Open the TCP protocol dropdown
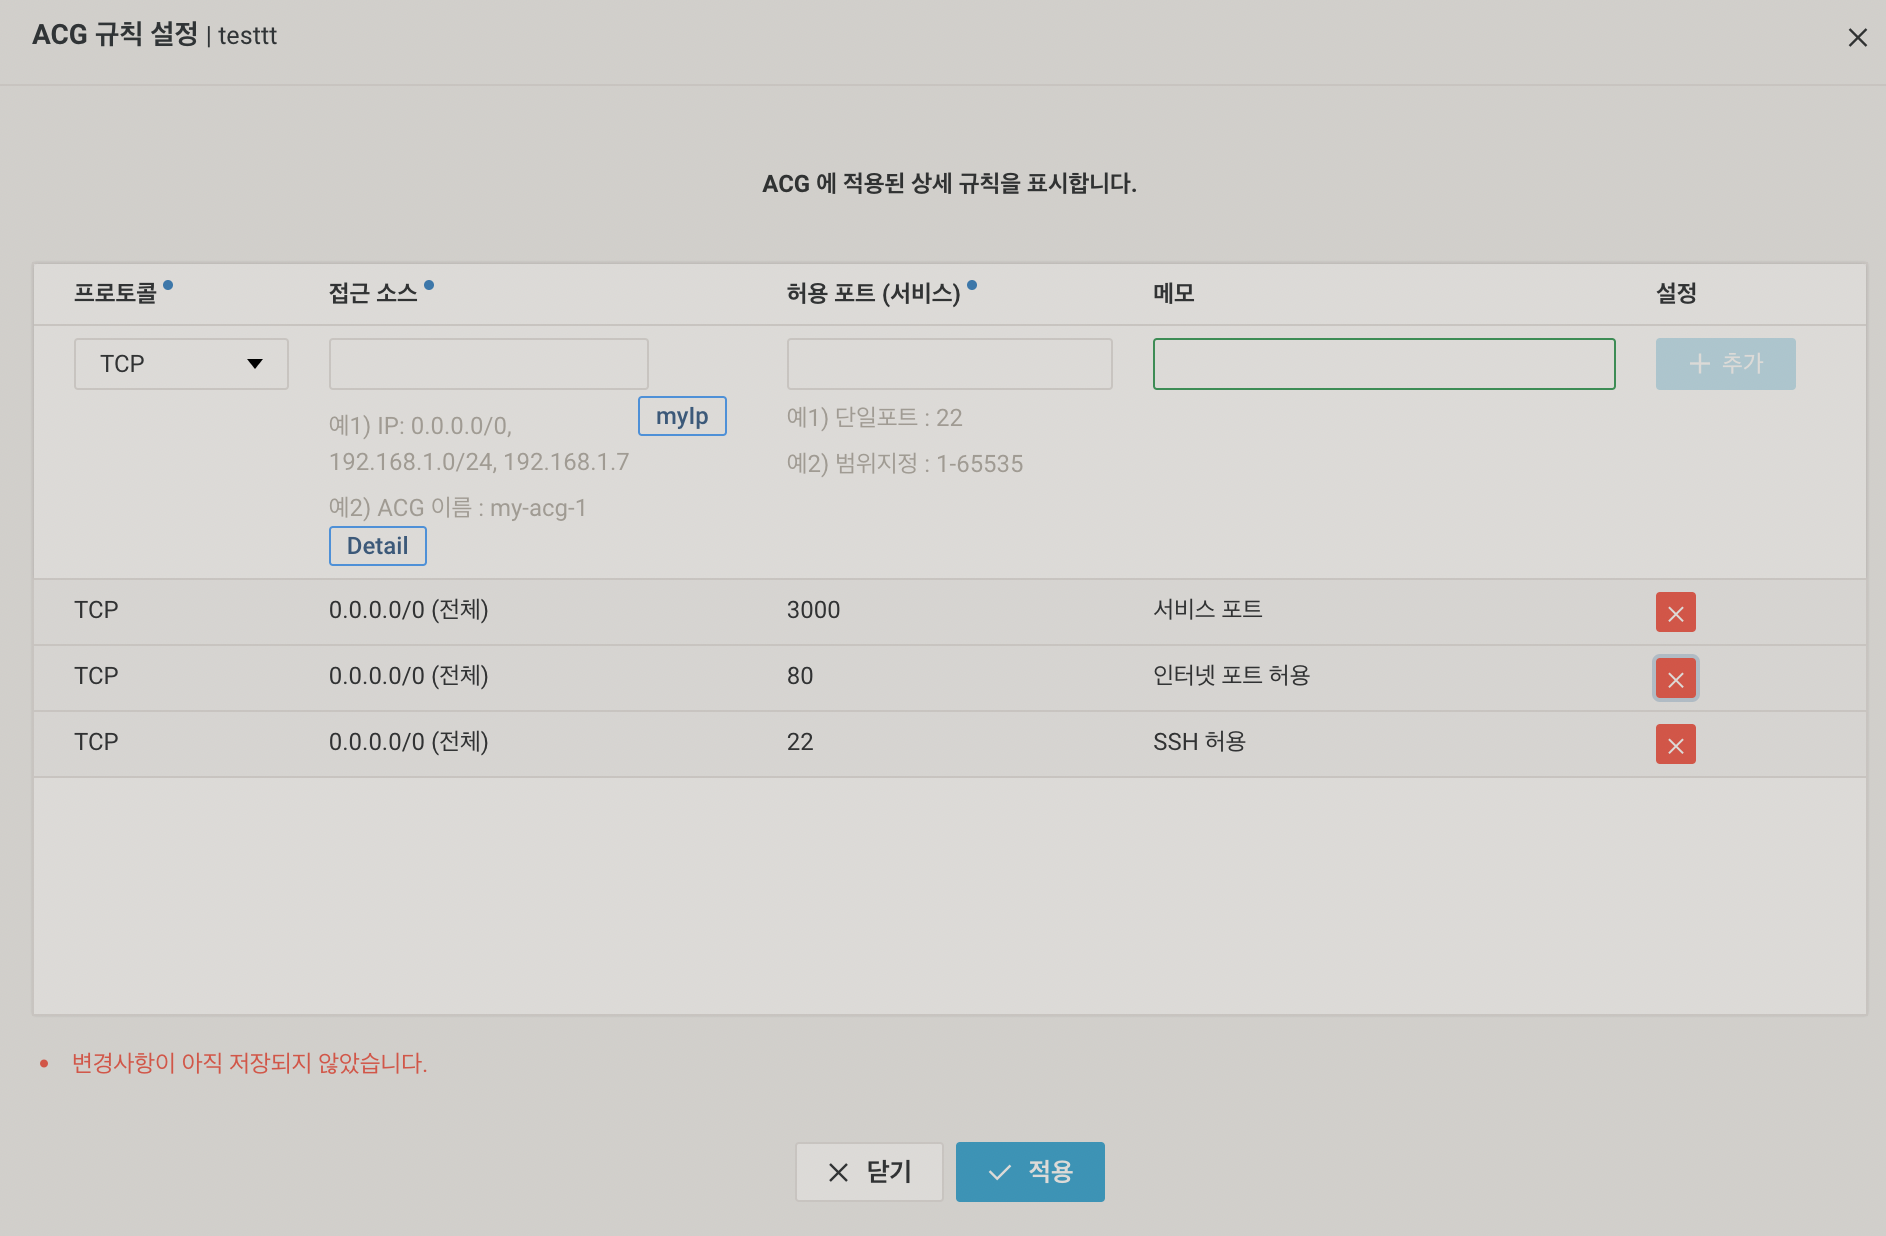Screen dimensions: 1886x1236 coord(181,363)
